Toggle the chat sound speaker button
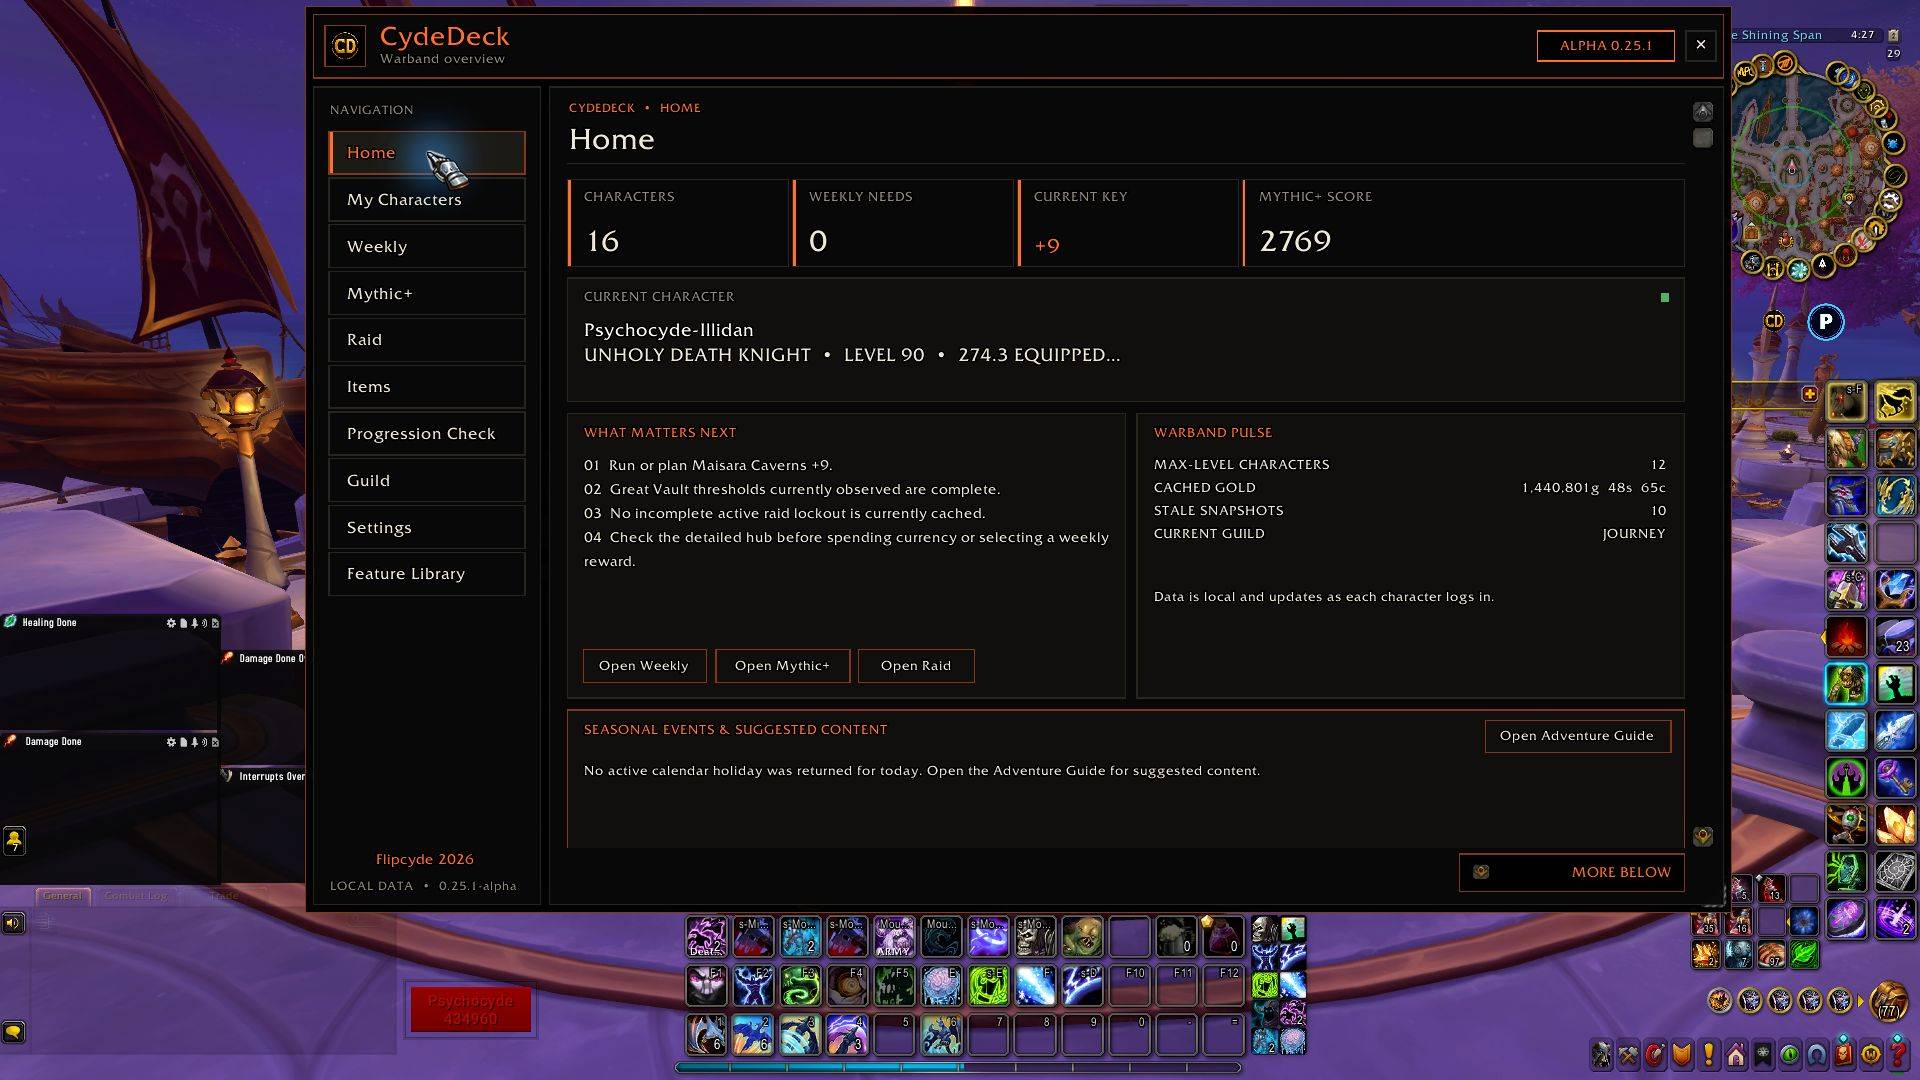Image resolution: width=1920 pixels, height=1080 pixels. 13,922
